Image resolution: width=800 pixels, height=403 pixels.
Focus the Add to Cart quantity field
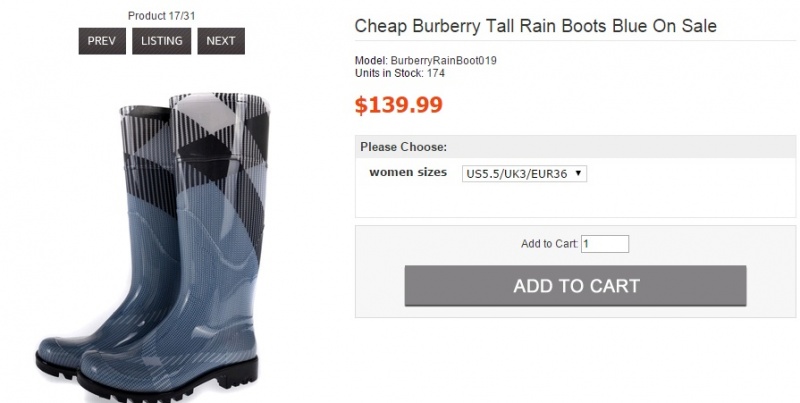605,244
